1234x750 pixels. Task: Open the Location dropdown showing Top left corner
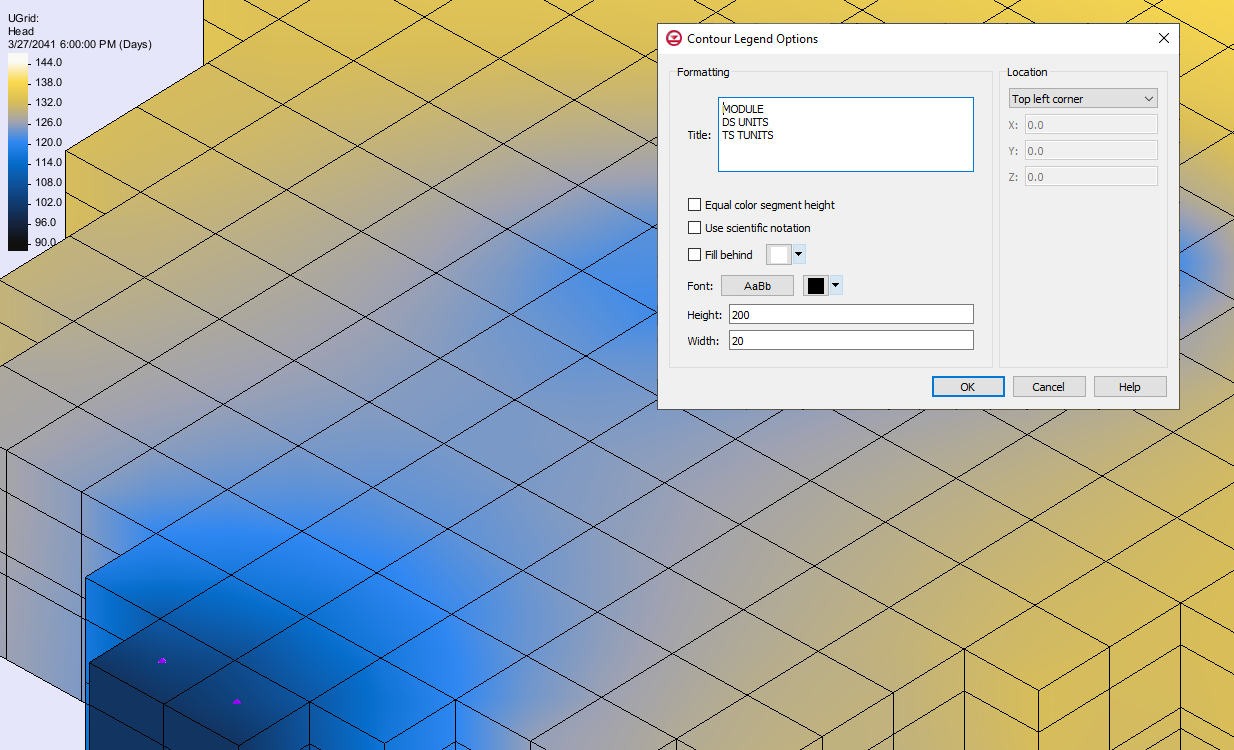pos(1082,99)
